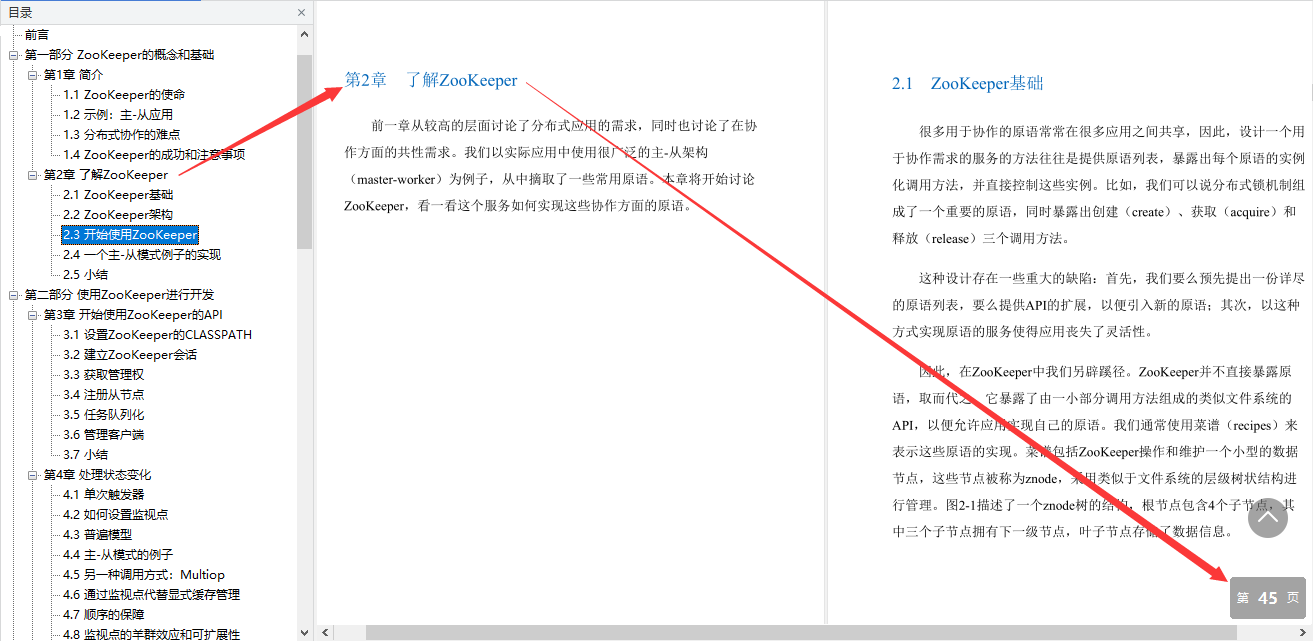
Task: Open the 前言 entry in the outline
Action: [x=37, y=35]
